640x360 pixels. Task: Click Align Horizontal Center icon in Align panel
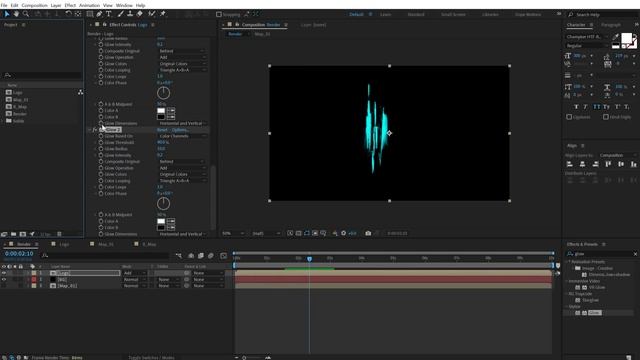(582, 164)
